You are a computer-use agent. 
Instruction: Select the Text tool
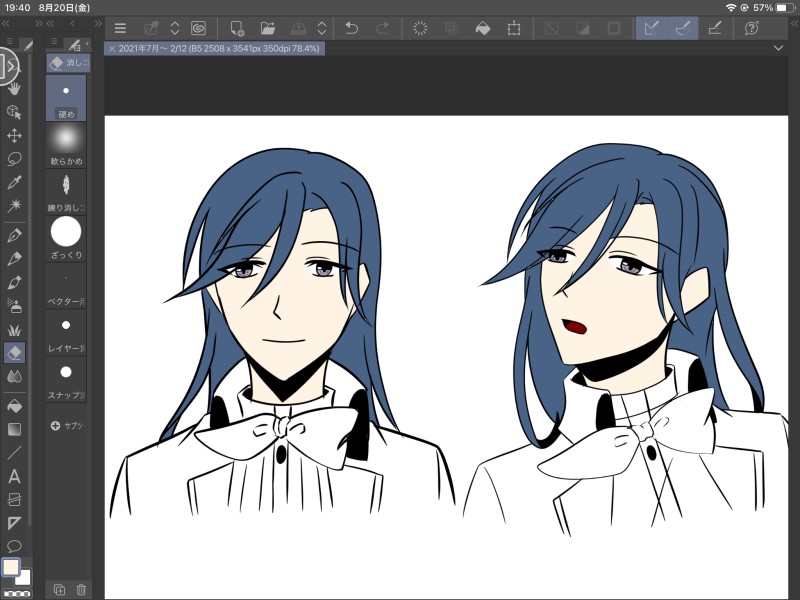14,477
